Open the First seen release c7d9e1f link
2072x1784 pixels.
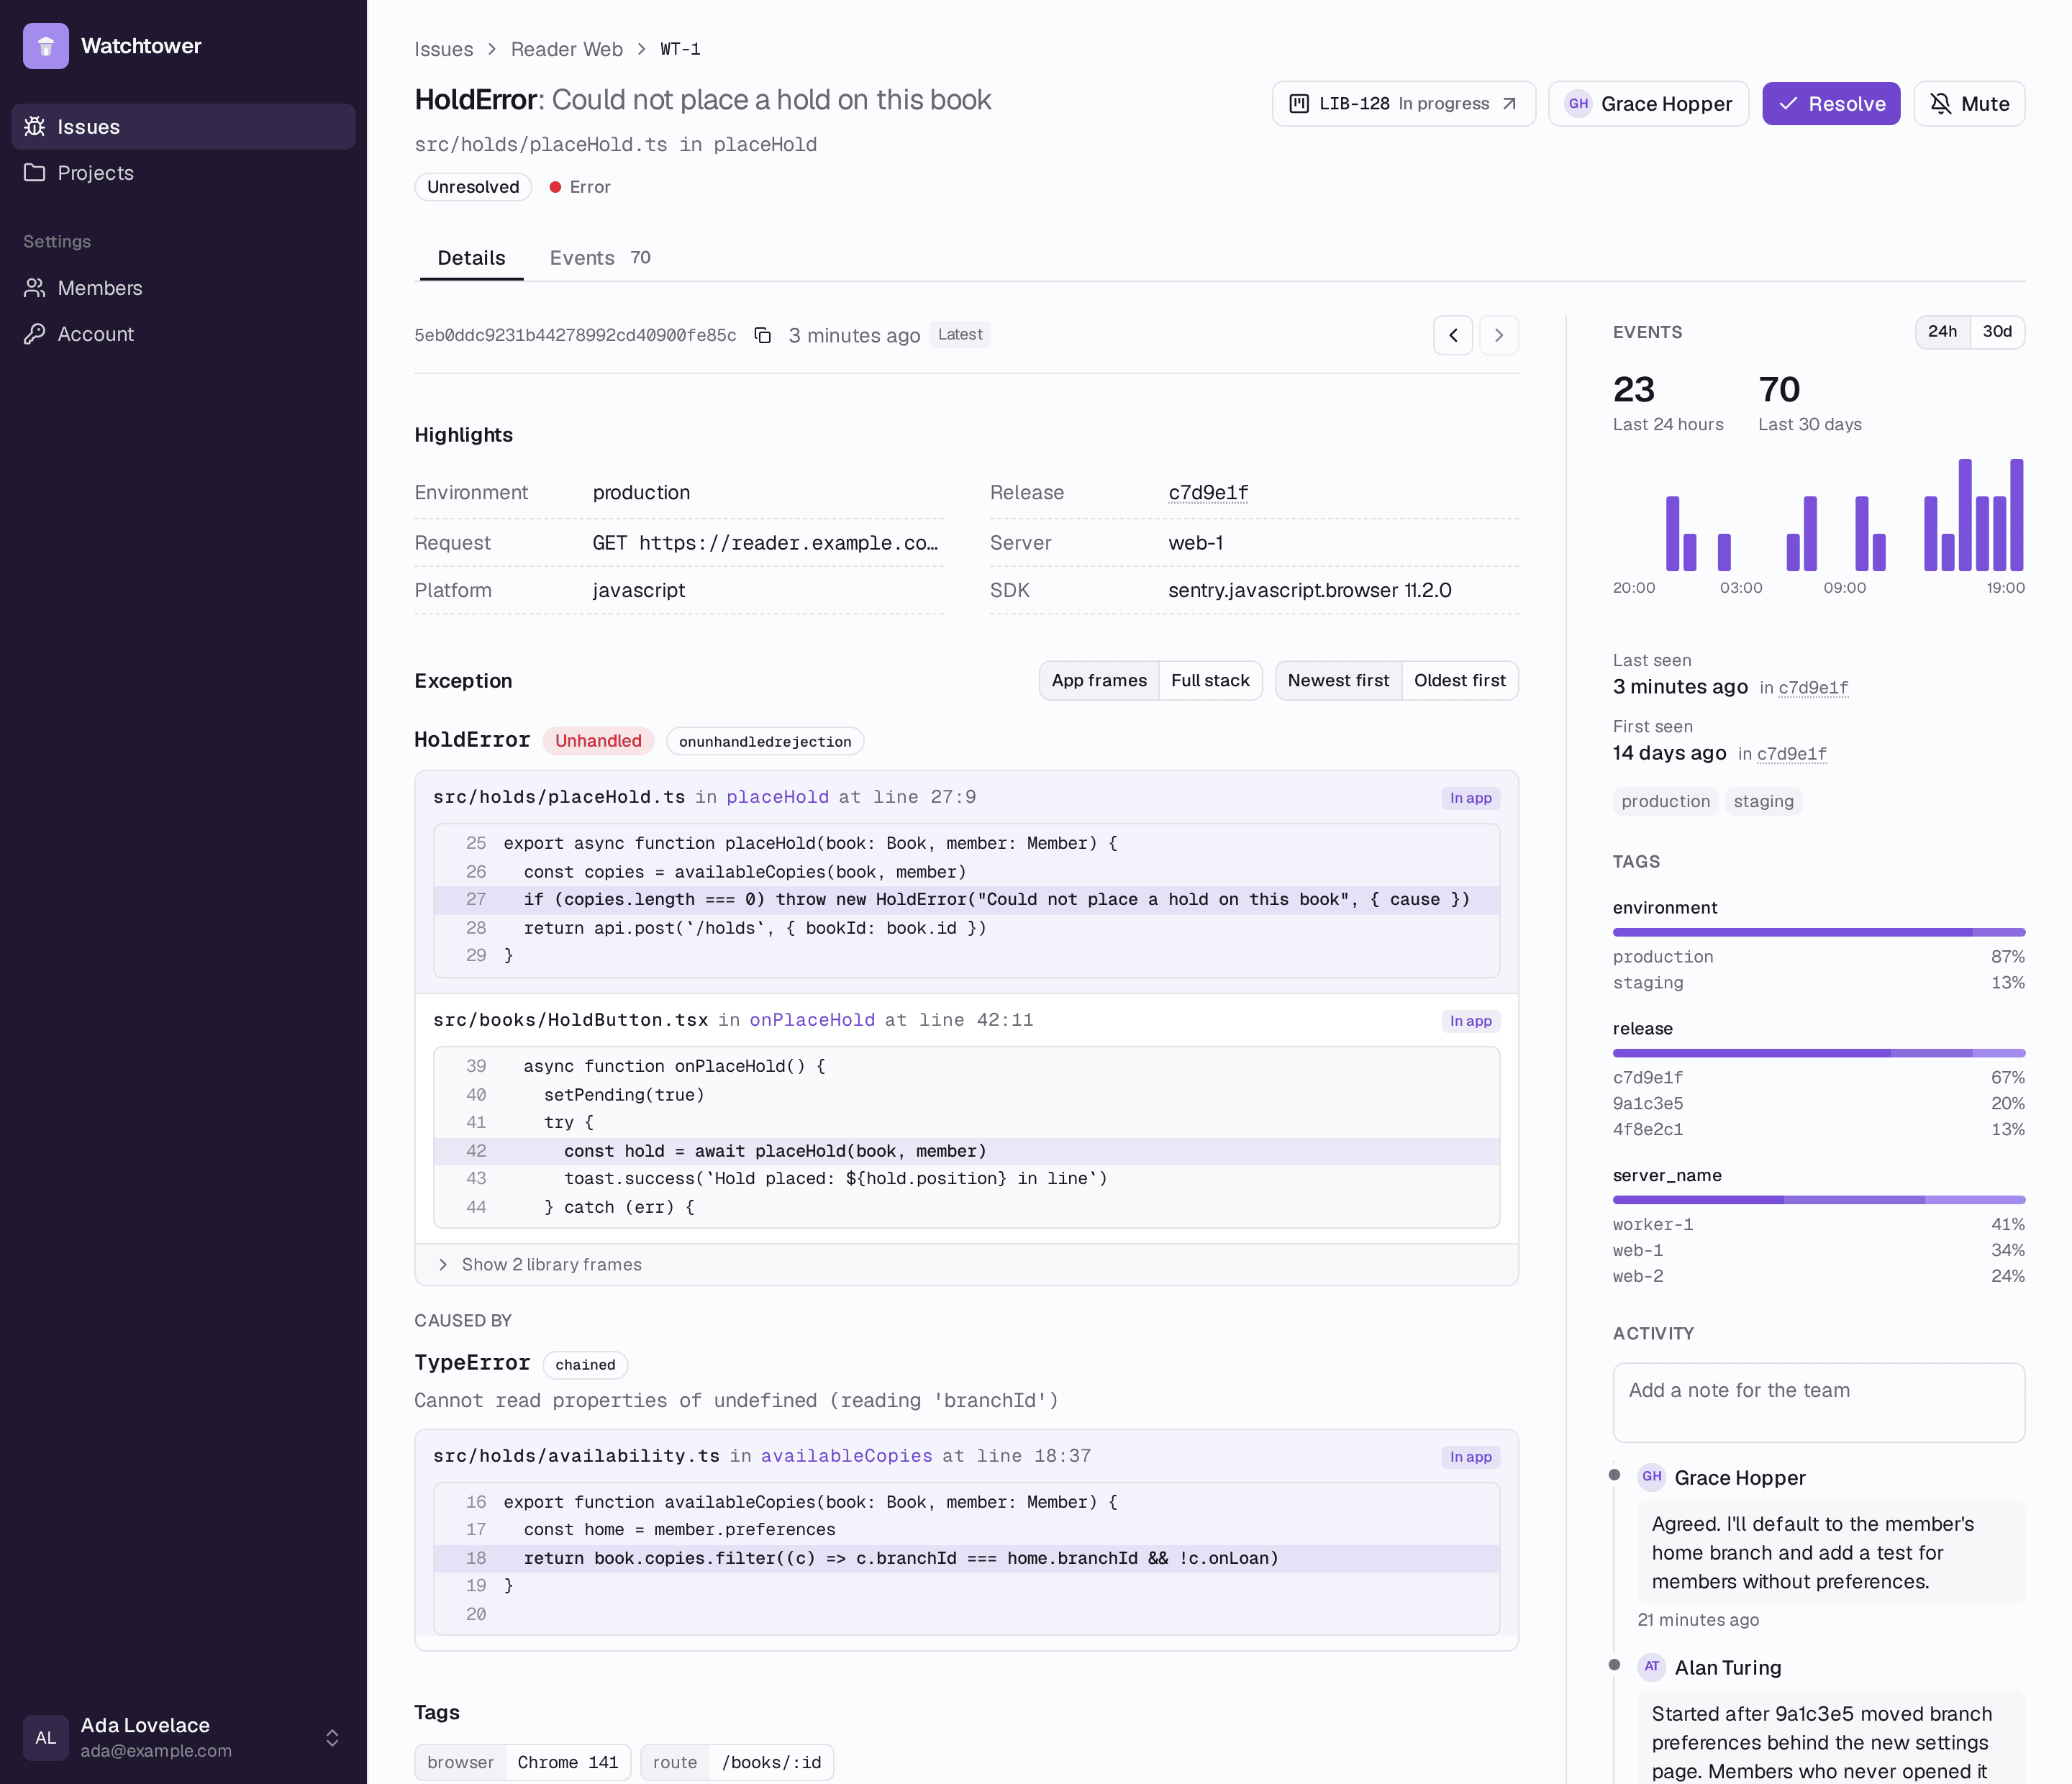pos(1791,754)
